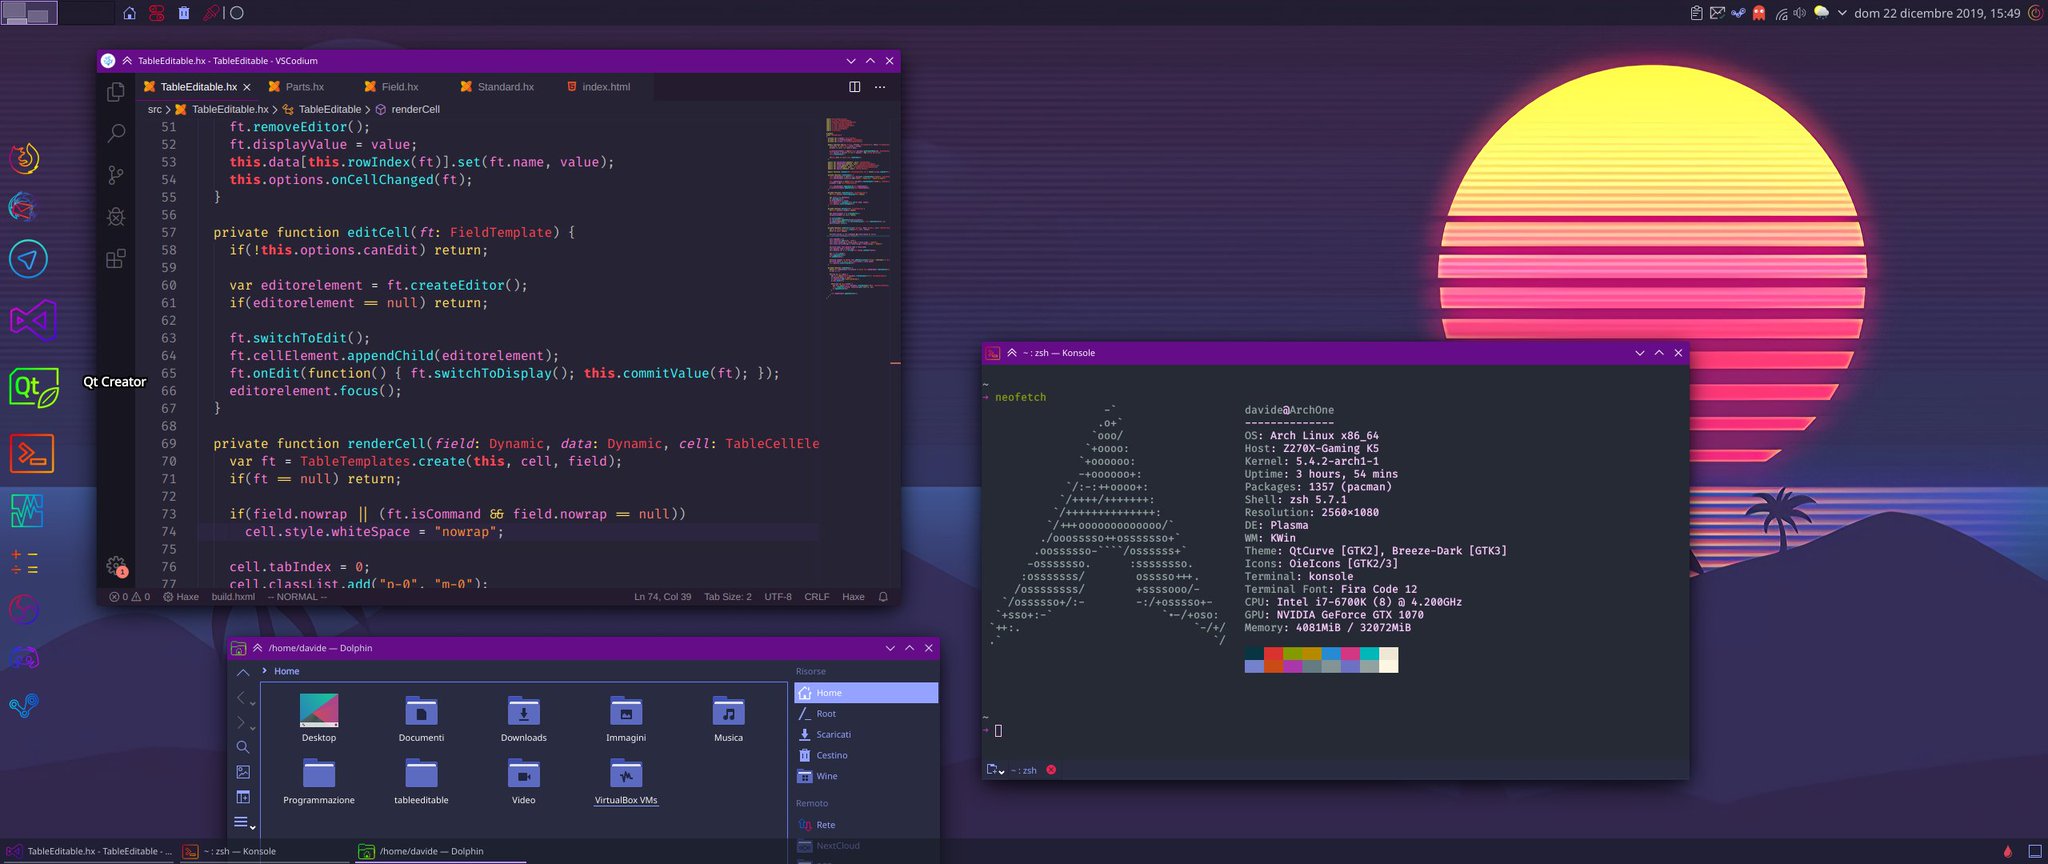
Task: Close the TableEditable.hx editor tab
Action: click(x=247, y=87)
